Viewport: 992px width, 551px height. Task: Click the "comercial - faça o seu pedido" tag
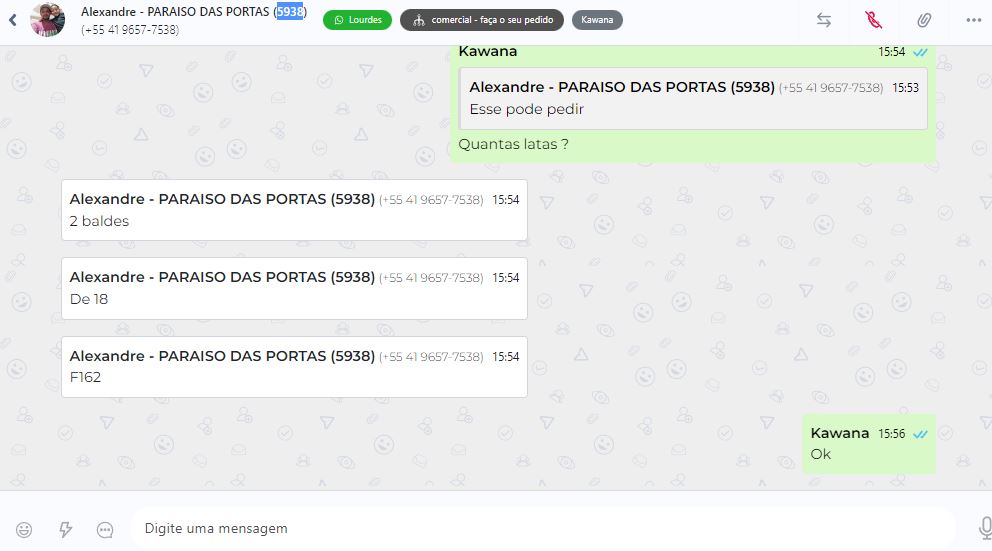click(x=482, y=20)
